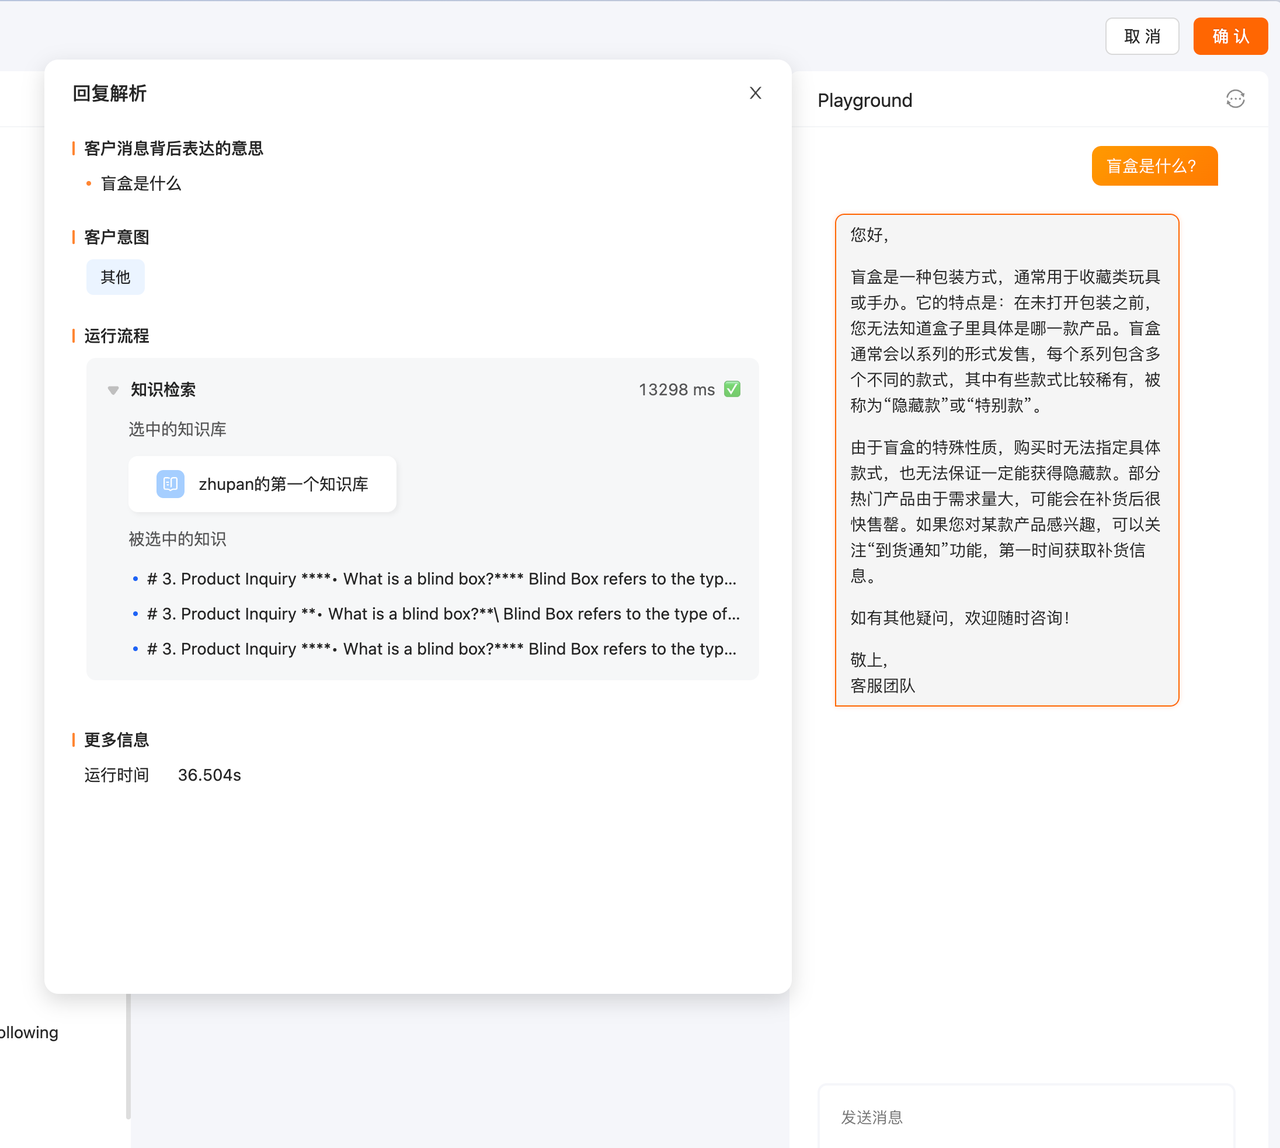
Task: Select the 其他 intent tag
Action: coord(115,277)
